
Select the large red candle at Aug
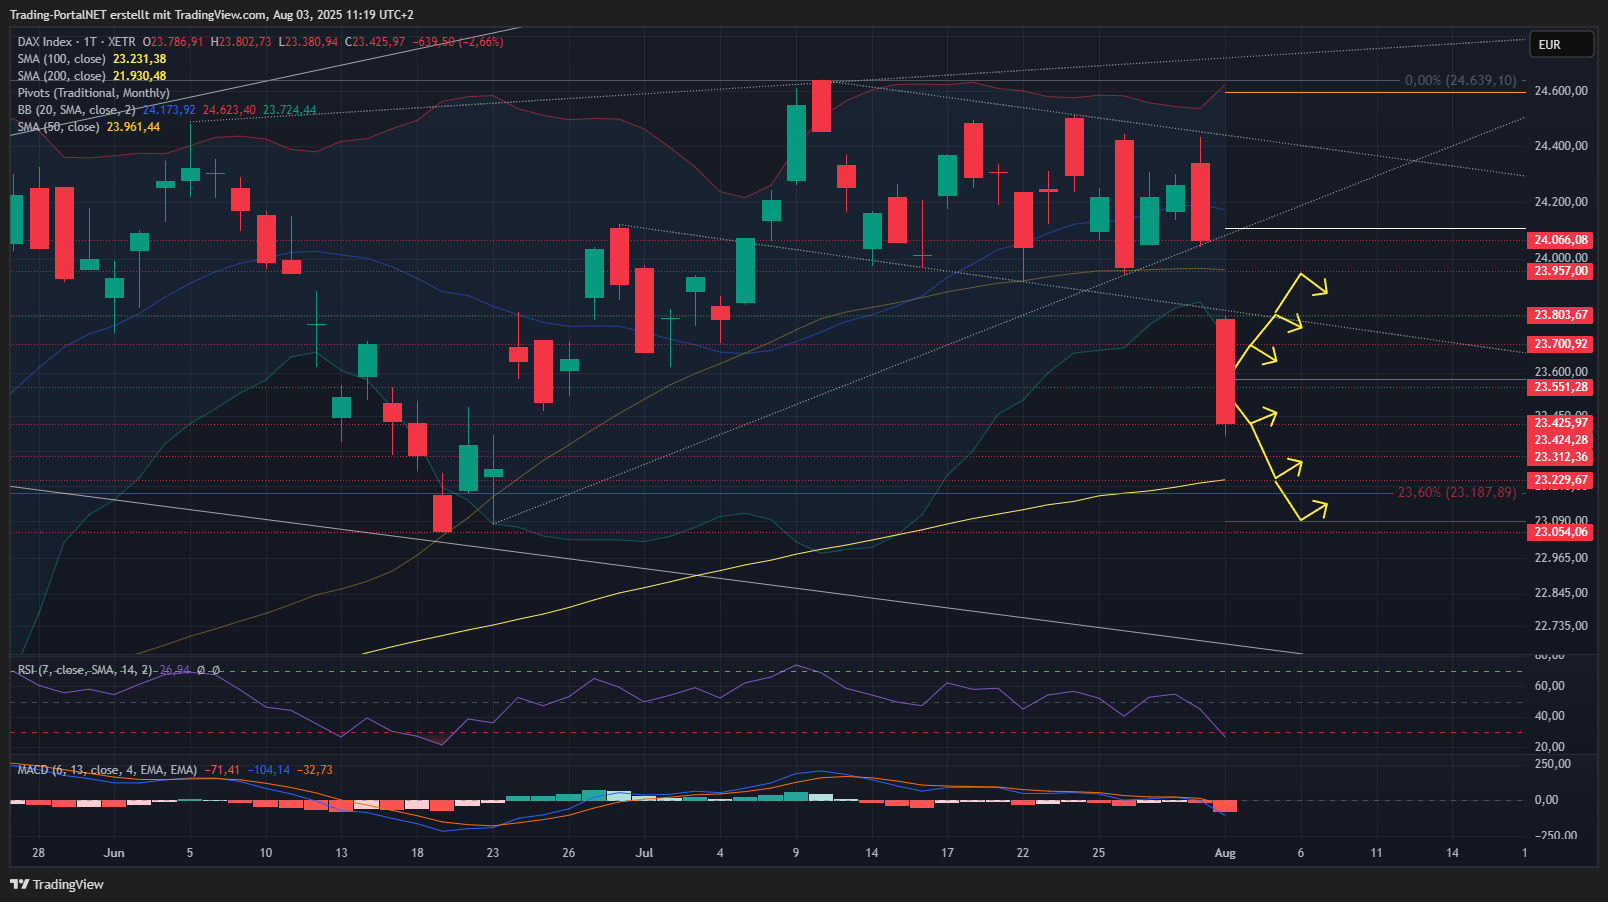[1225, 371]
